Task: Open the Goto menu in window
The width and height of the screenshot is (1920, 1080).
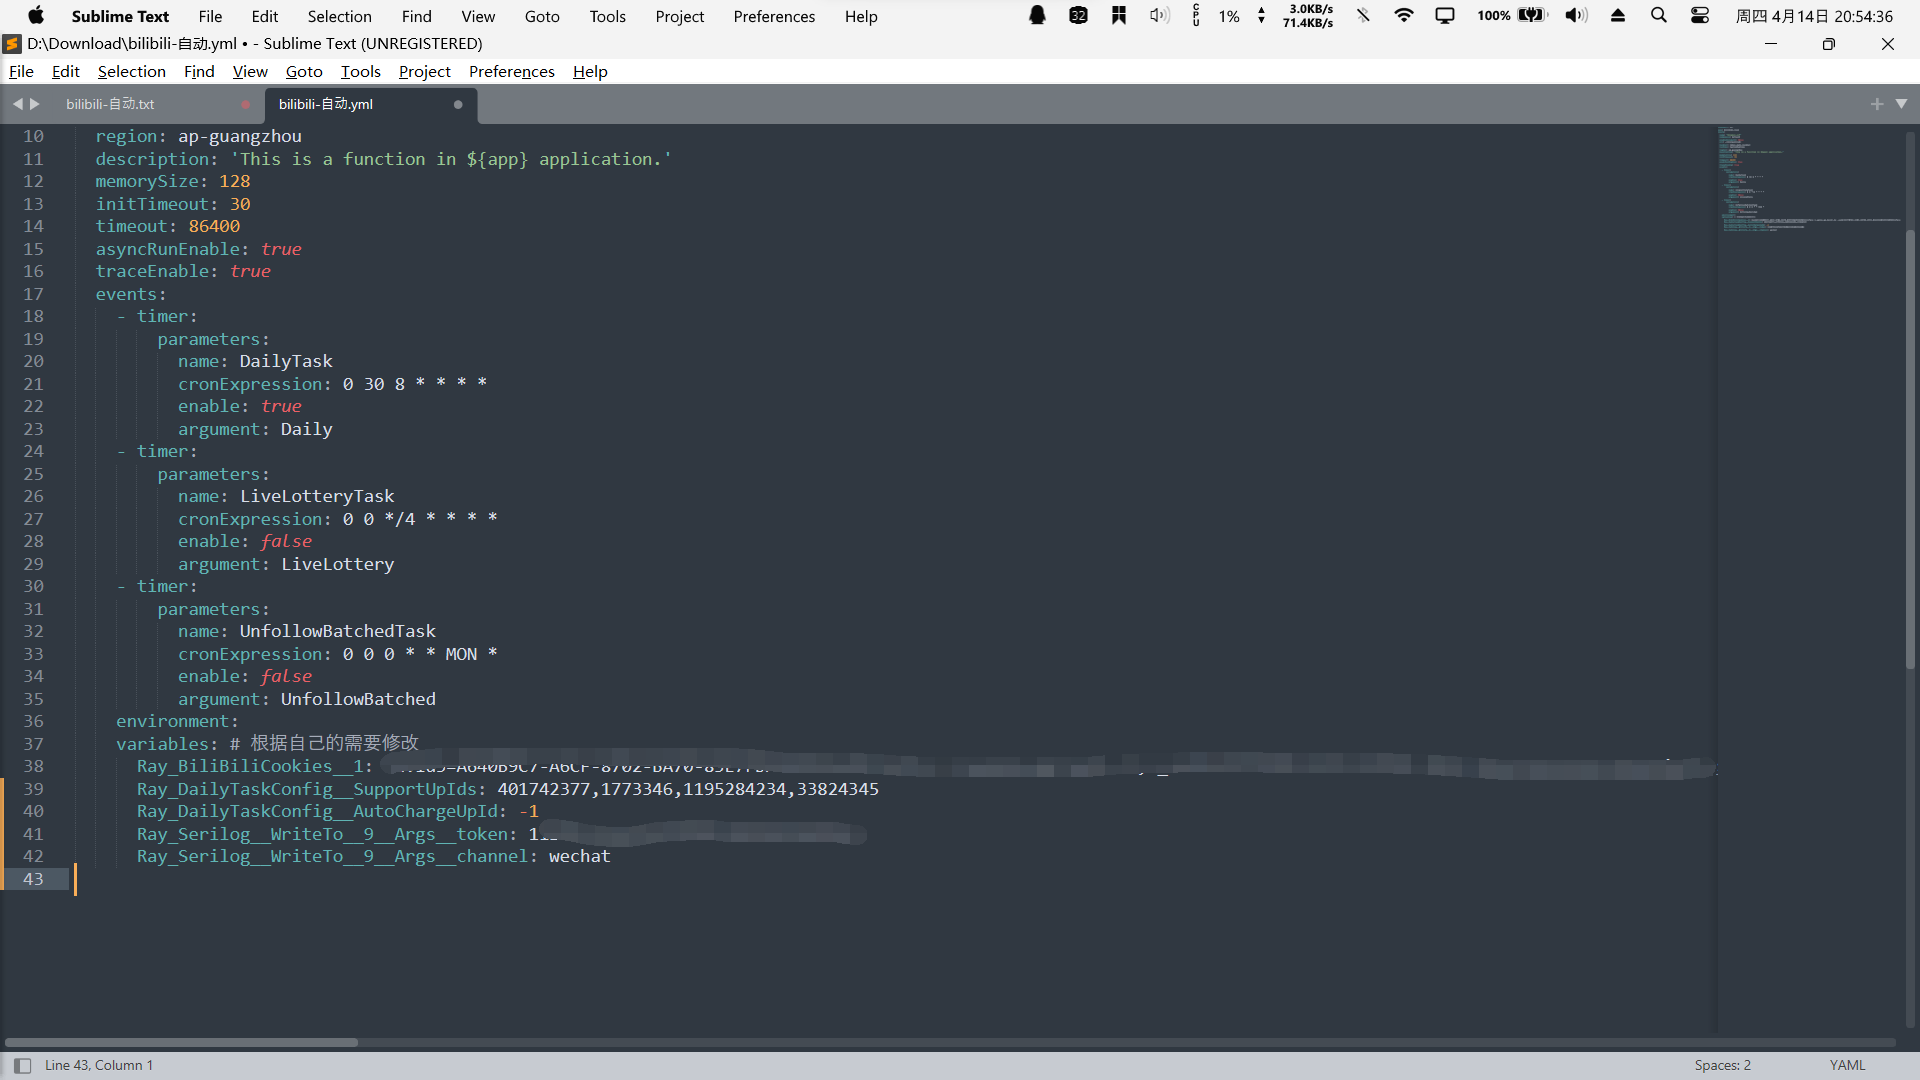Action: point(304,71)
